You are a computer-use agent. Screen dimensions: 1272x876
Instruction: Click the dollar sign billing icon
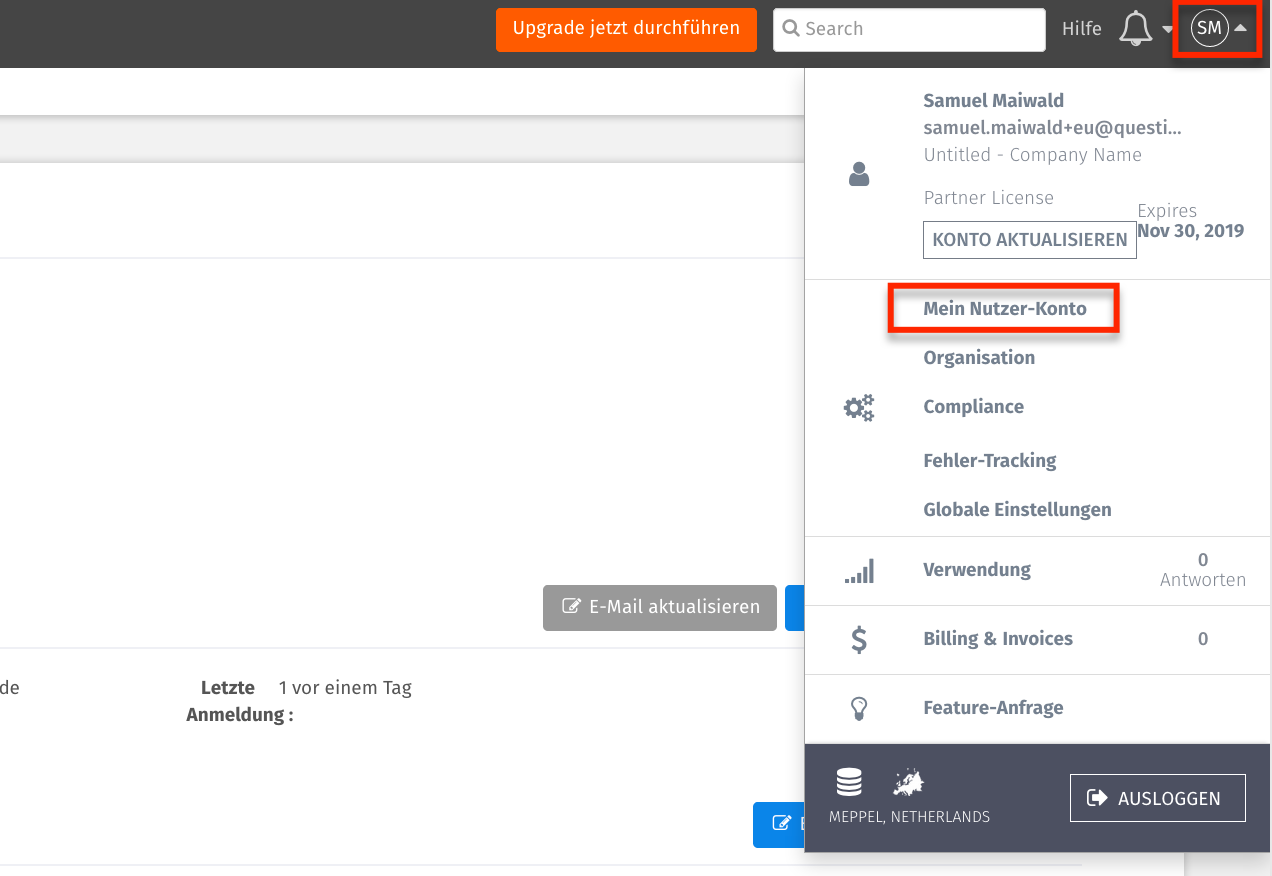coord(859,639)
